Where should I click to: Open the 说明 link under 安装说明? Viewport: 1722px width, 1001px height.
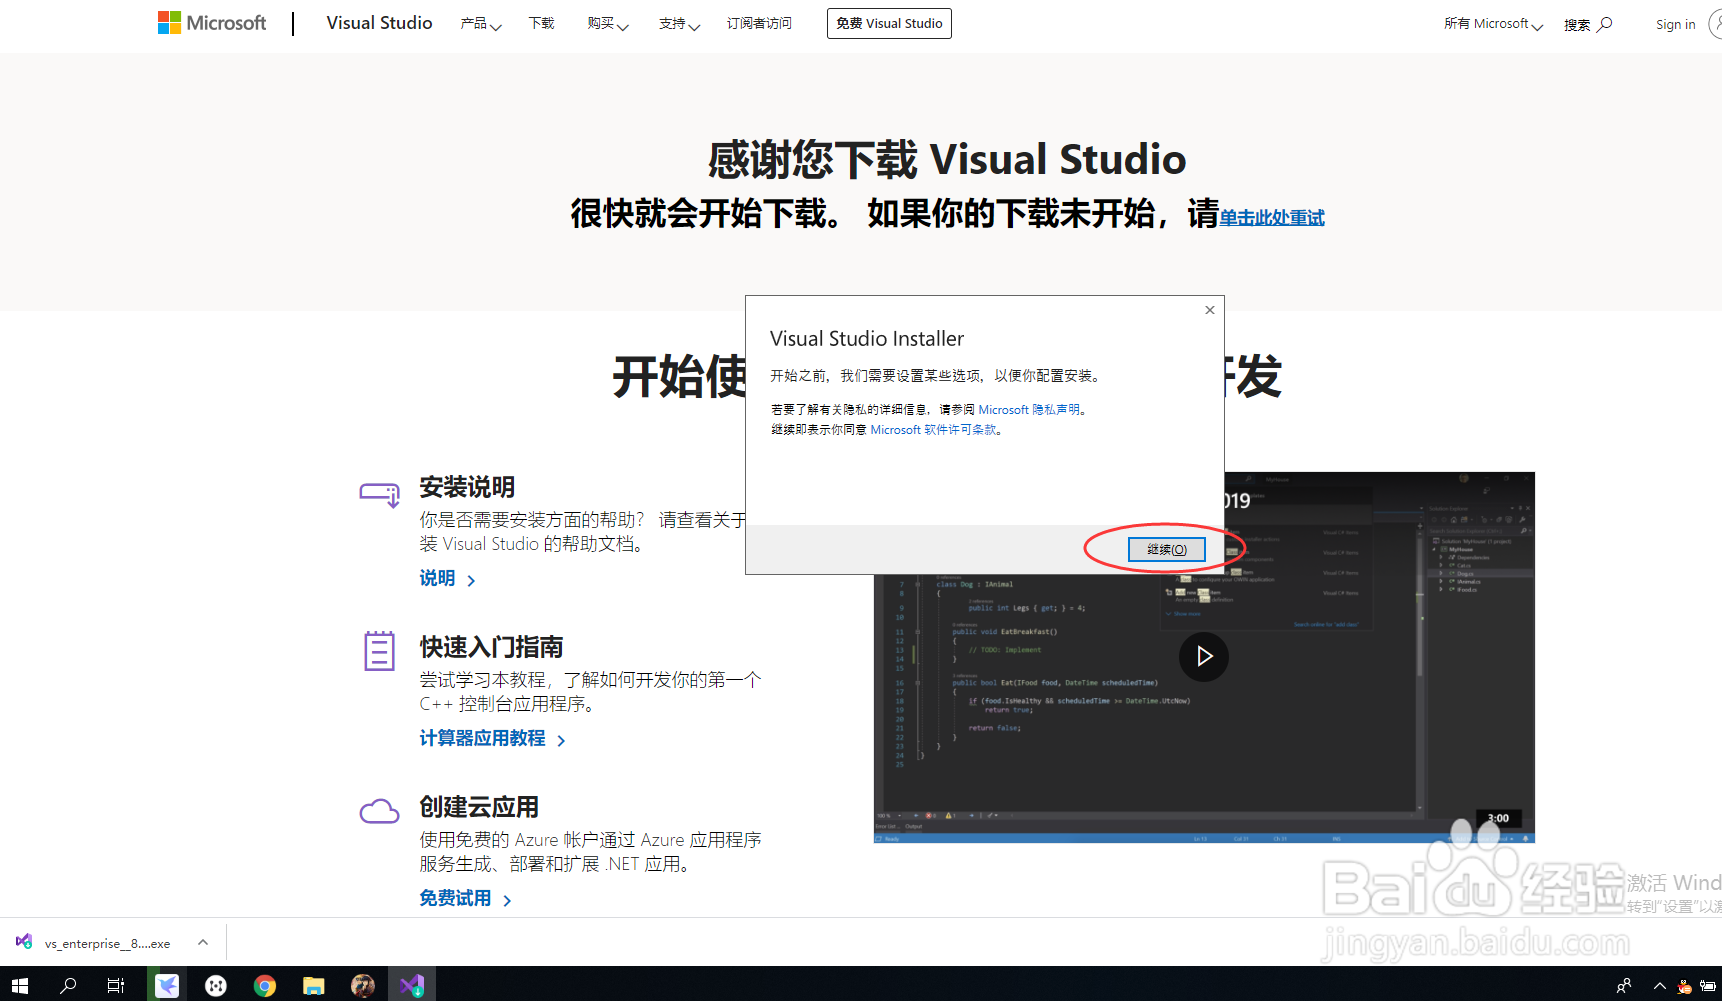coord(447,579)
